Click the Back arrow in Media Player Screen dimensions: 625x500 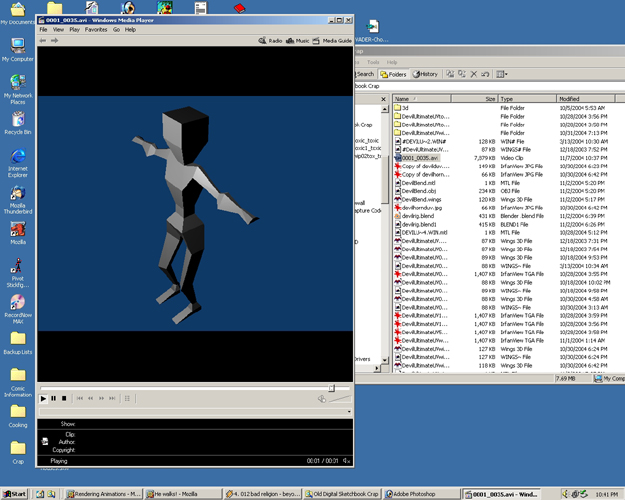coord(43,40)
